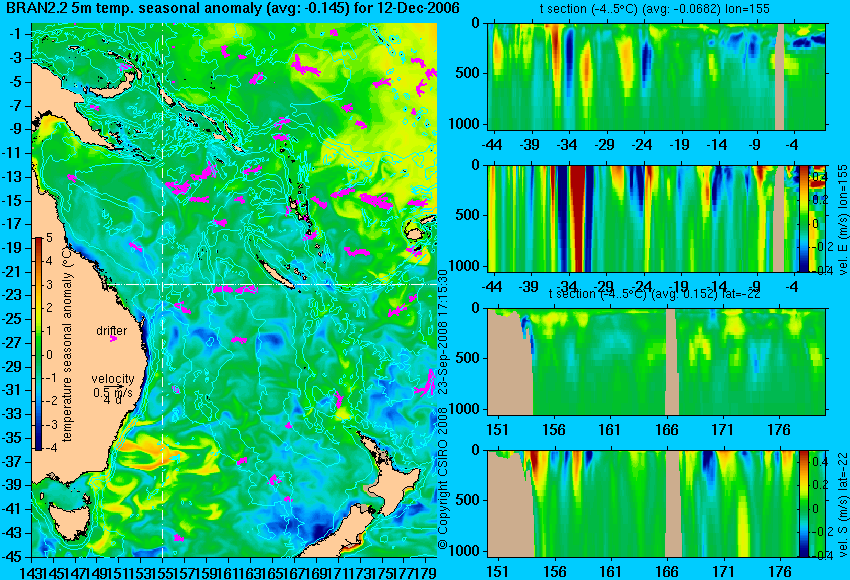Screen dimensions: 850x580
Task: Click the 'vel. E (m/s) lon=155' axis label
Action: tap(842, 220)
